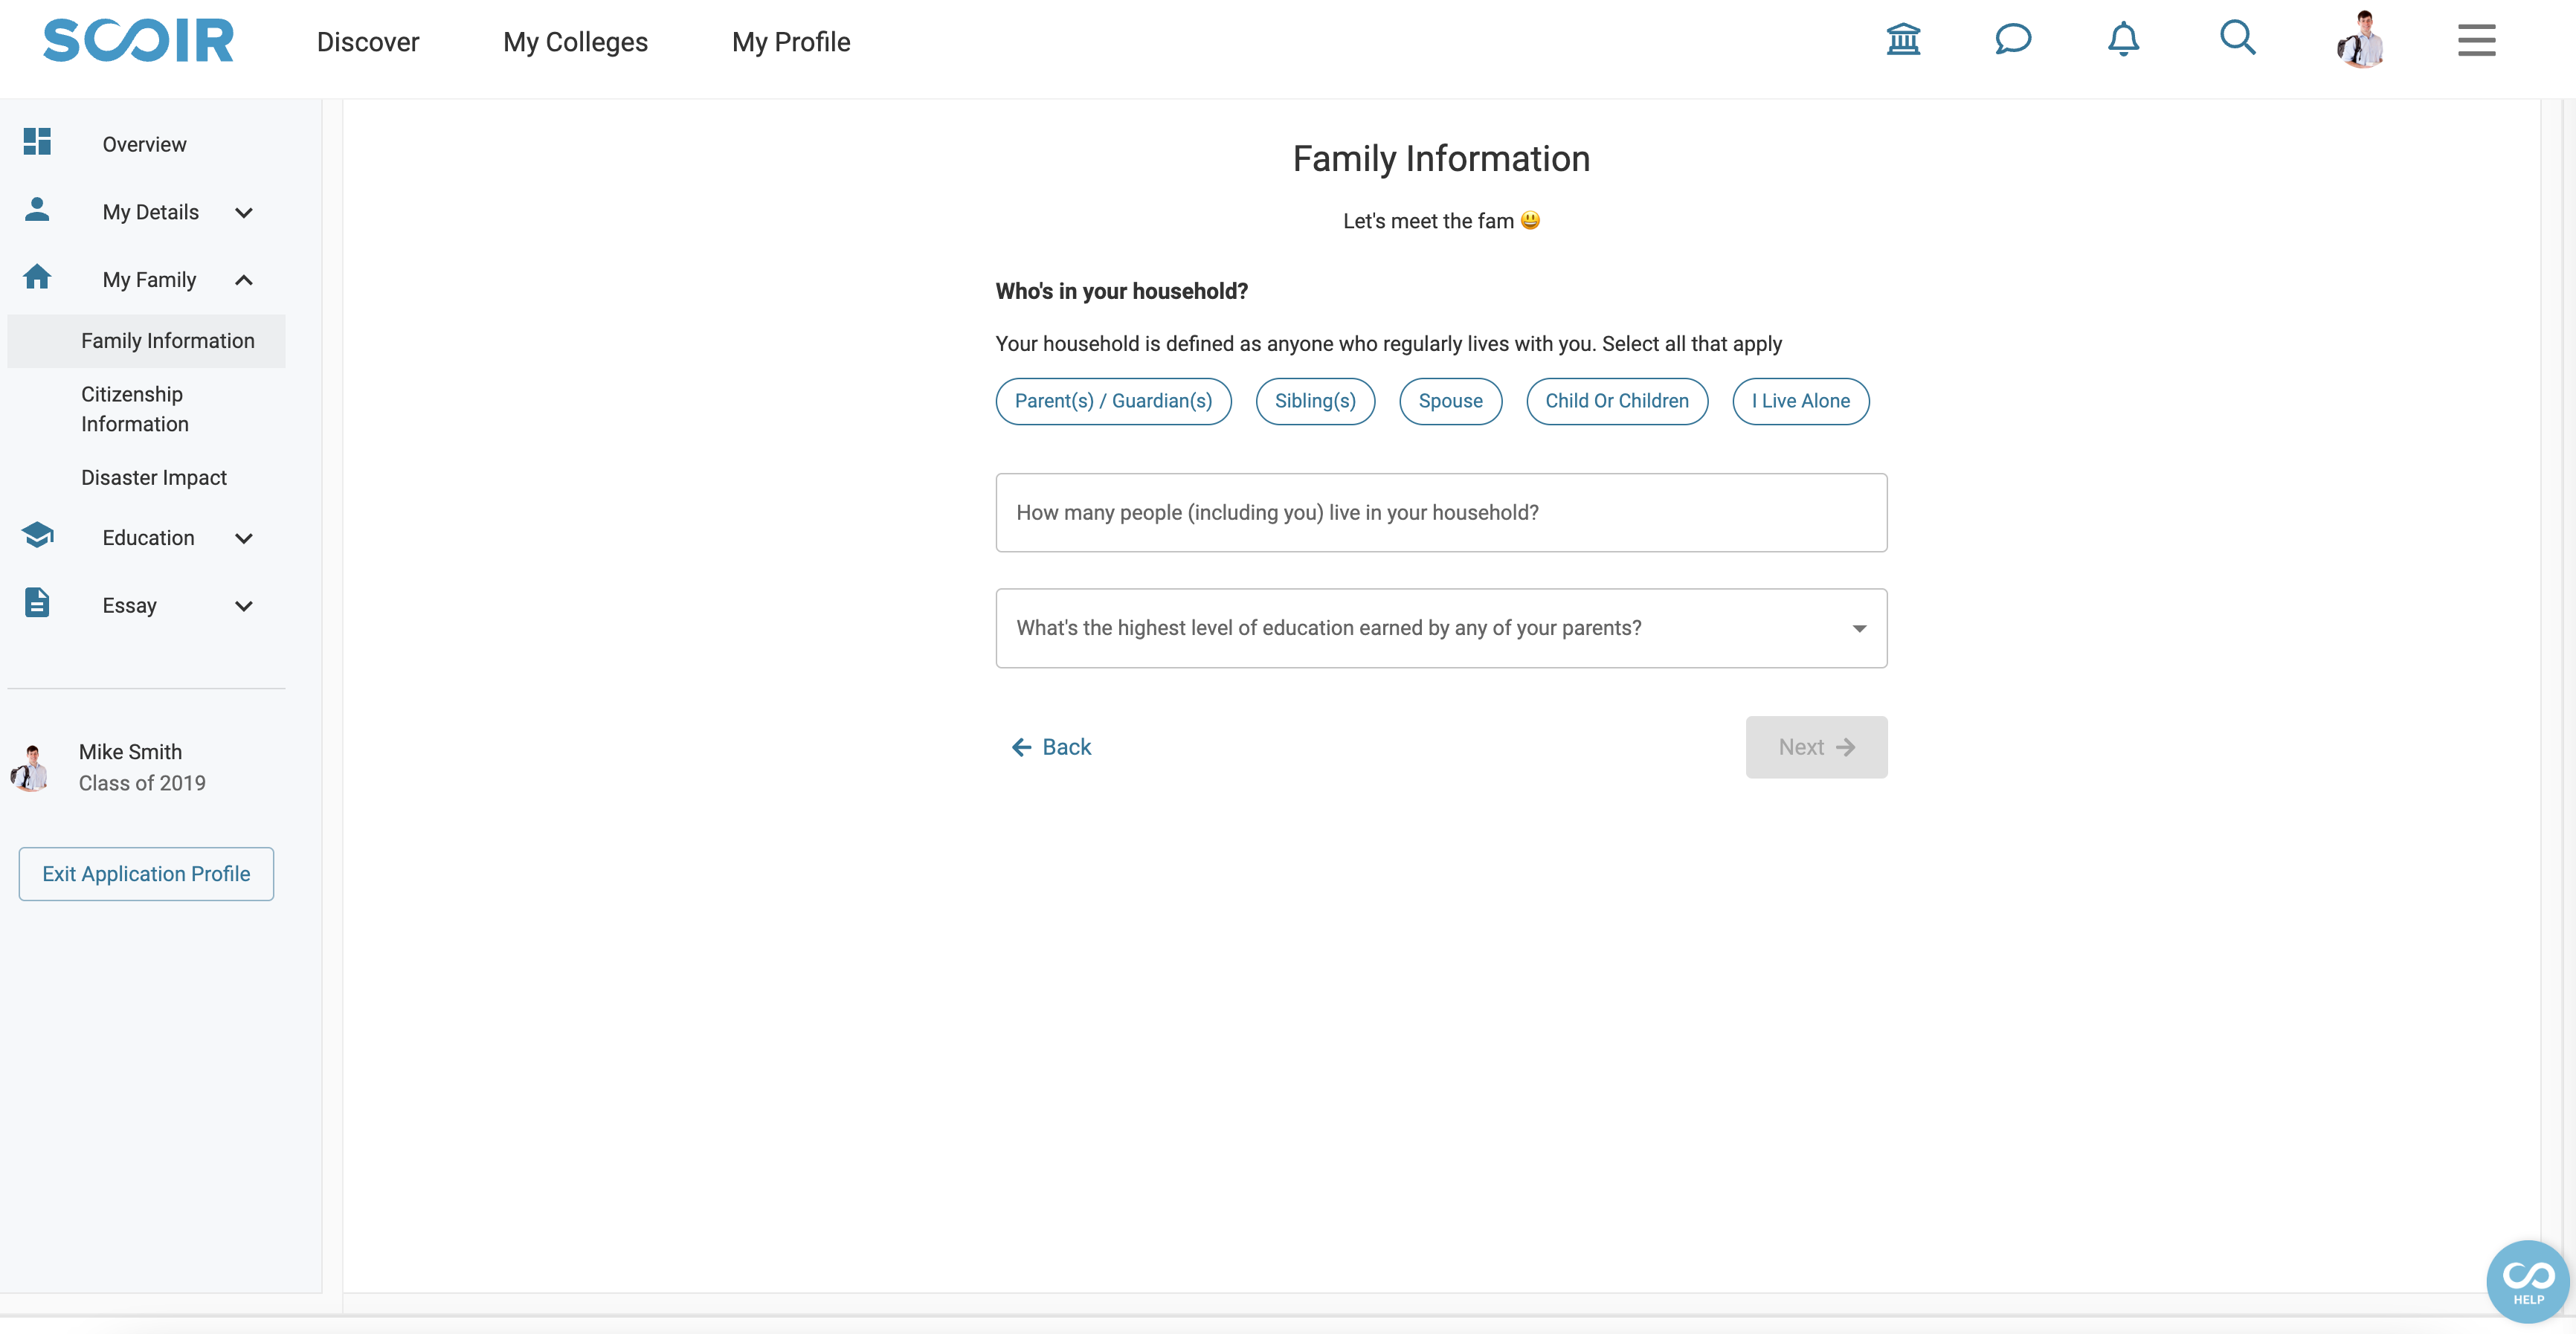This screenshot has height=1334, width=2576.
Task: Open the messages chat bubble icon
Action: point(2013,40)
